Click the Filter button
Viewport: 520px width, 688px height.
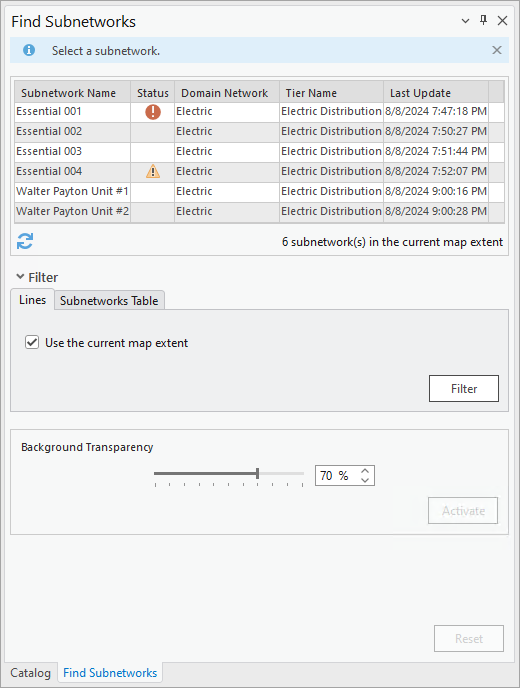coord(464,389)
